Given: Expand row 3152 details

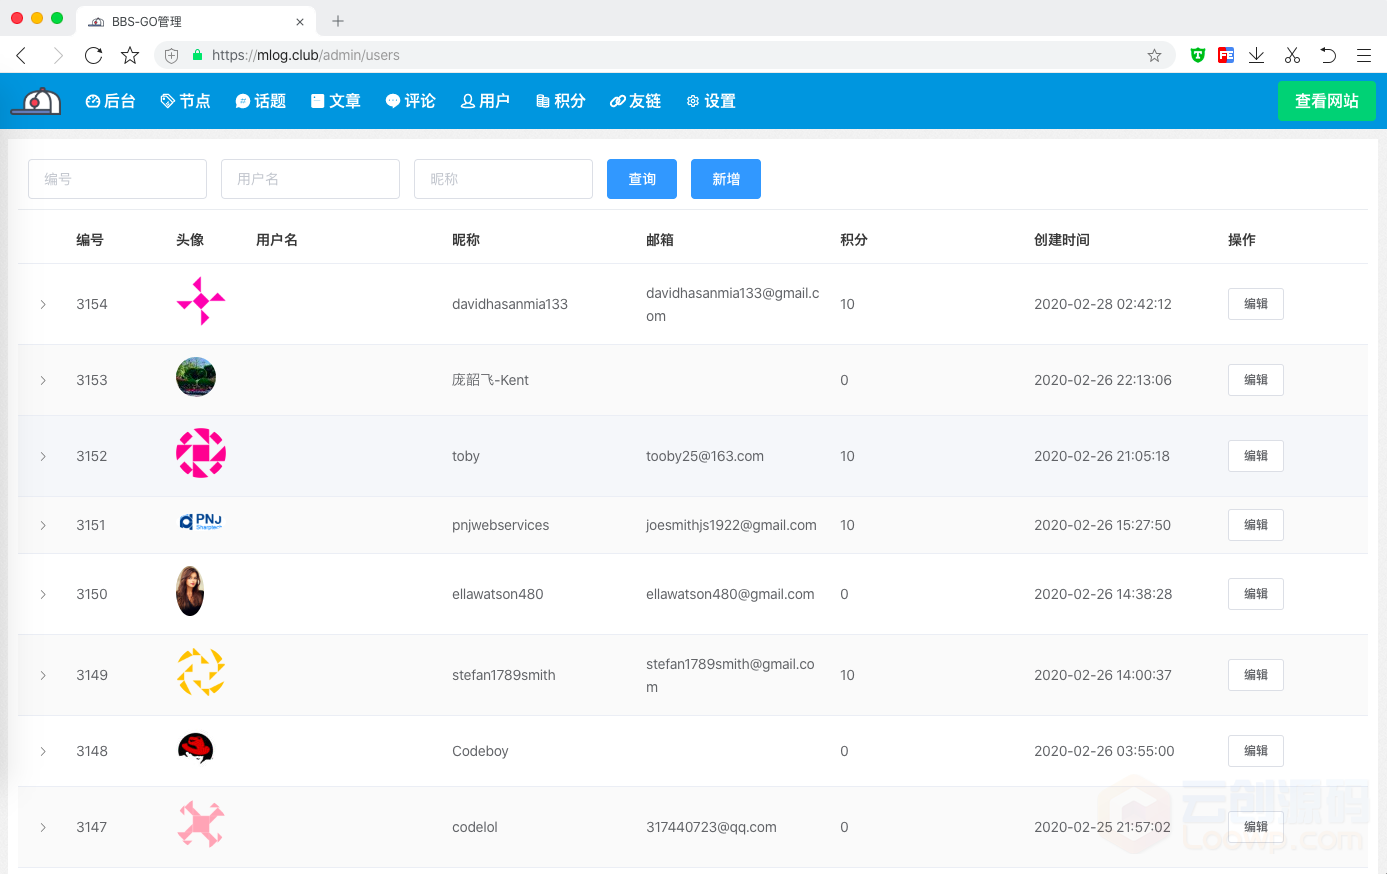Looking at the screenshot, I should click(43, 456).
